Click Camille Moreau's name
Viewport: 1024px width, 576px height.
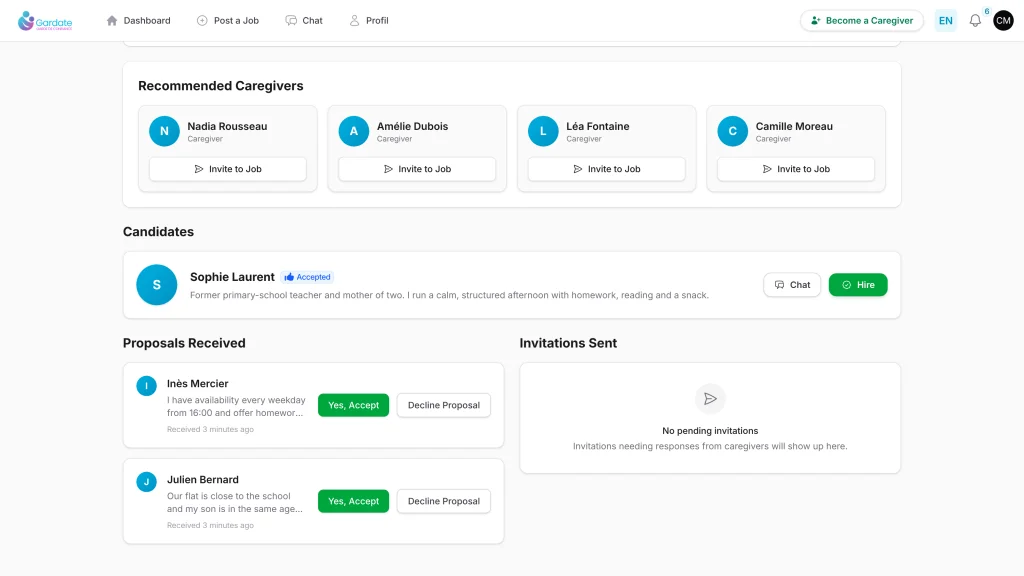[x=794, y=127]
